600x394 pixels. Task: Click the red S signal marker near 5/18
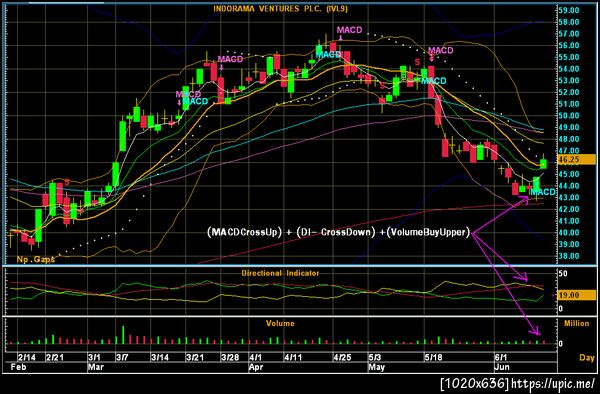(417, 62)
